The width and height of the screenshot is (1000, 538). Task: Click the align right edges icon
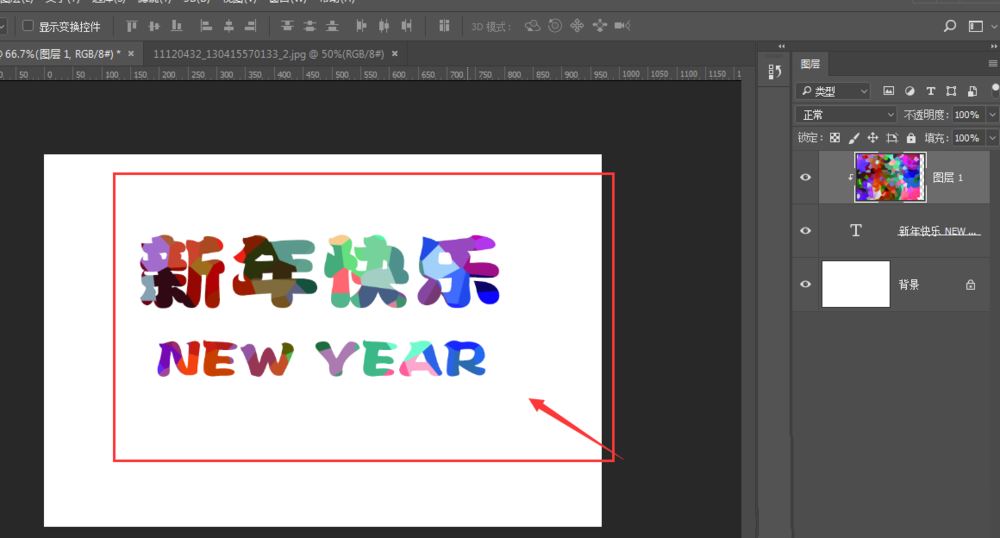(251, 26)
